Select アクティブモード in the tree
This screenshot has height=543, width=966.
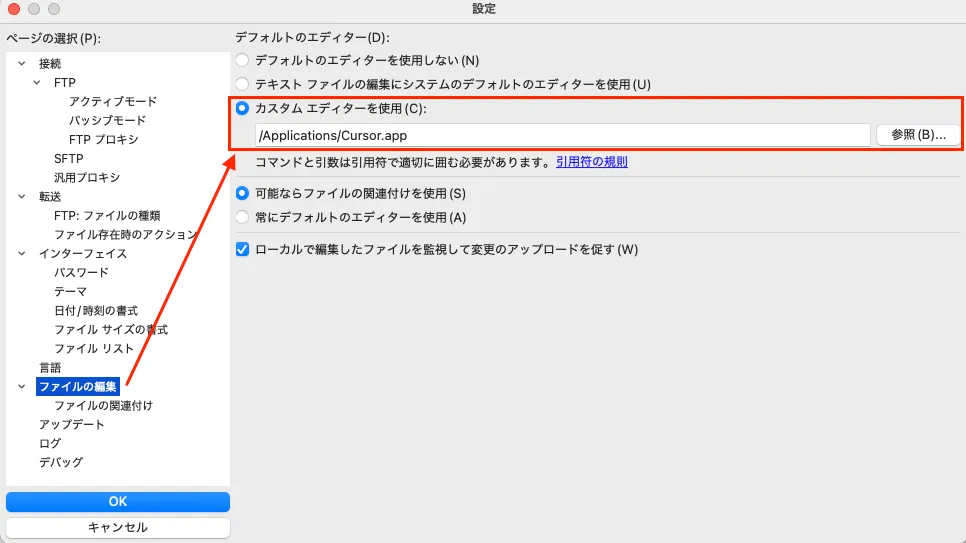[x=113, y=101]
